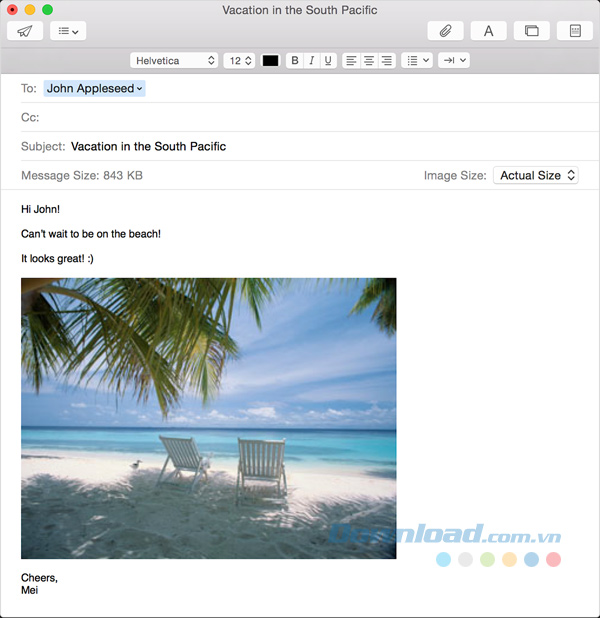Align text left
This screenshot has height=618, width=600.
coord(351,61)
